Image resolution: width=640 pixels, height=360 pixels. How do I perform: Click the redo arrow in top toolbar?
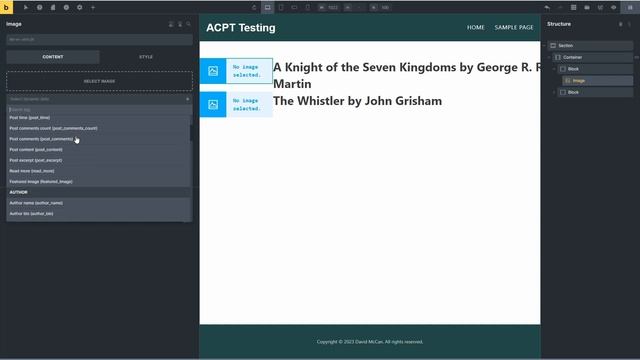point(560,7)
